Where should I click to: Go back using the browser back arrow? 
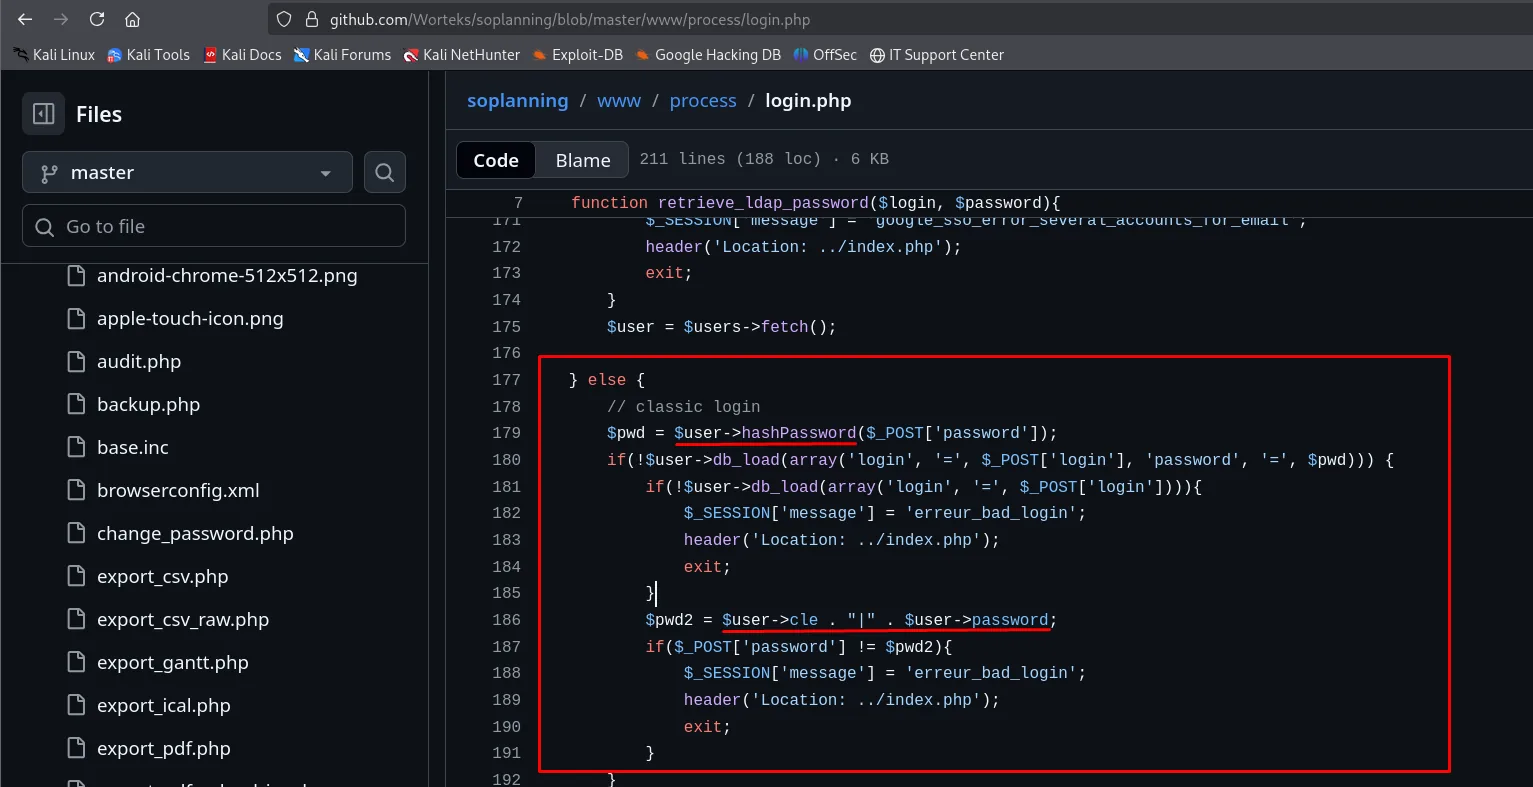(x=25, y=19)
